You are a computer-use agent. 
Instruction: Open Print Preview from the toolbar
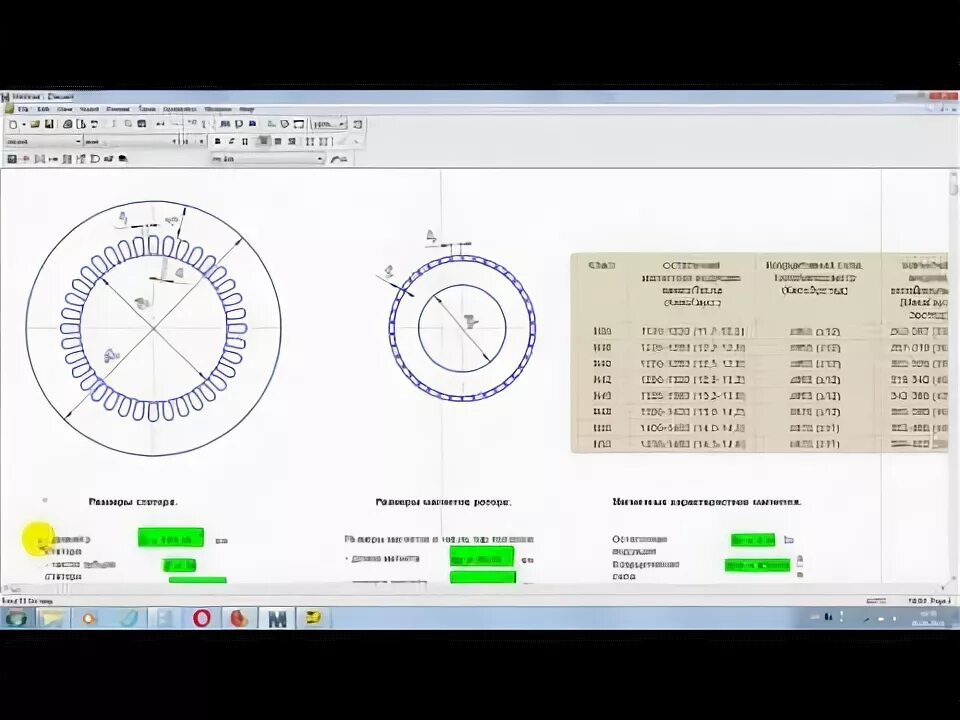(x=81, y=124)
